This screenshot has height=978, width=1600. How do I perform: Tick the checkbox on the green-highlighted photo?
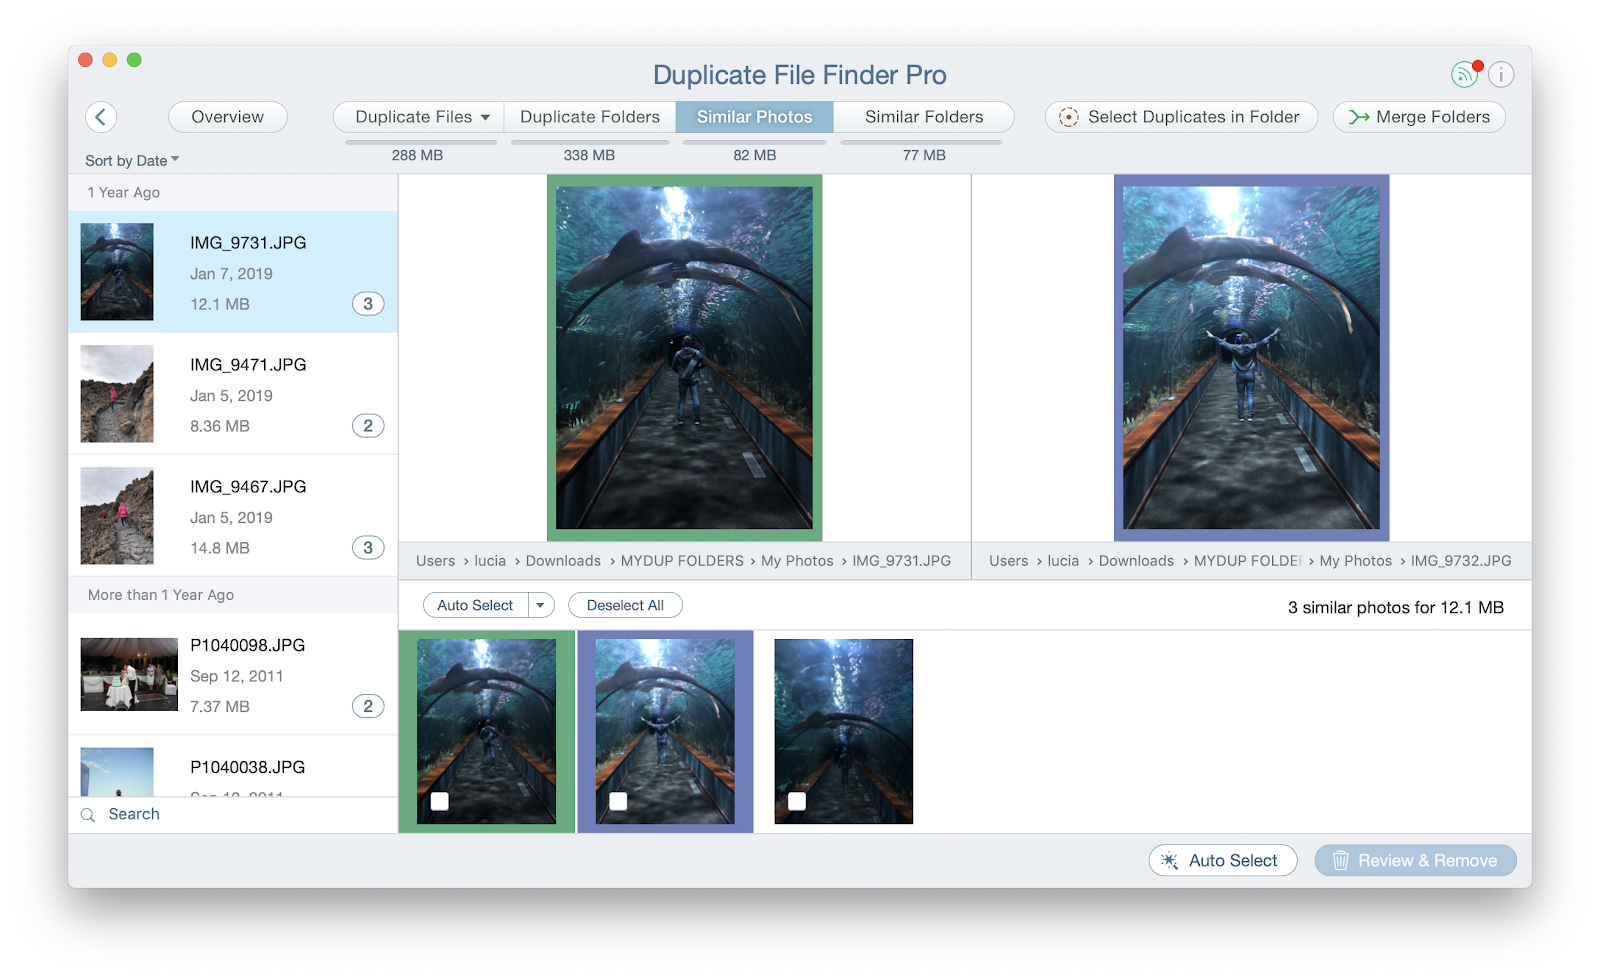click(440, 801)
